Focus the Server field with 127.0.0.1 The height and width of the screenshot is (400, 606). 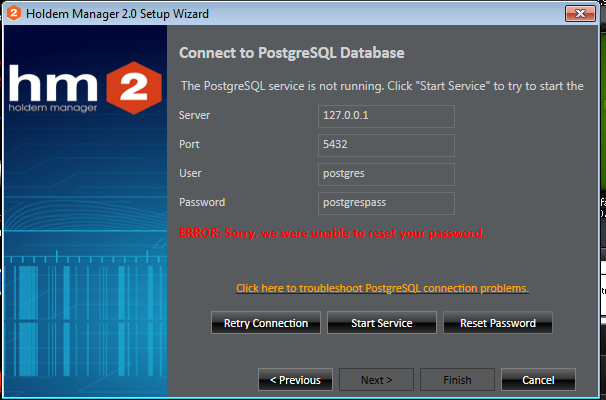point(386,116)
